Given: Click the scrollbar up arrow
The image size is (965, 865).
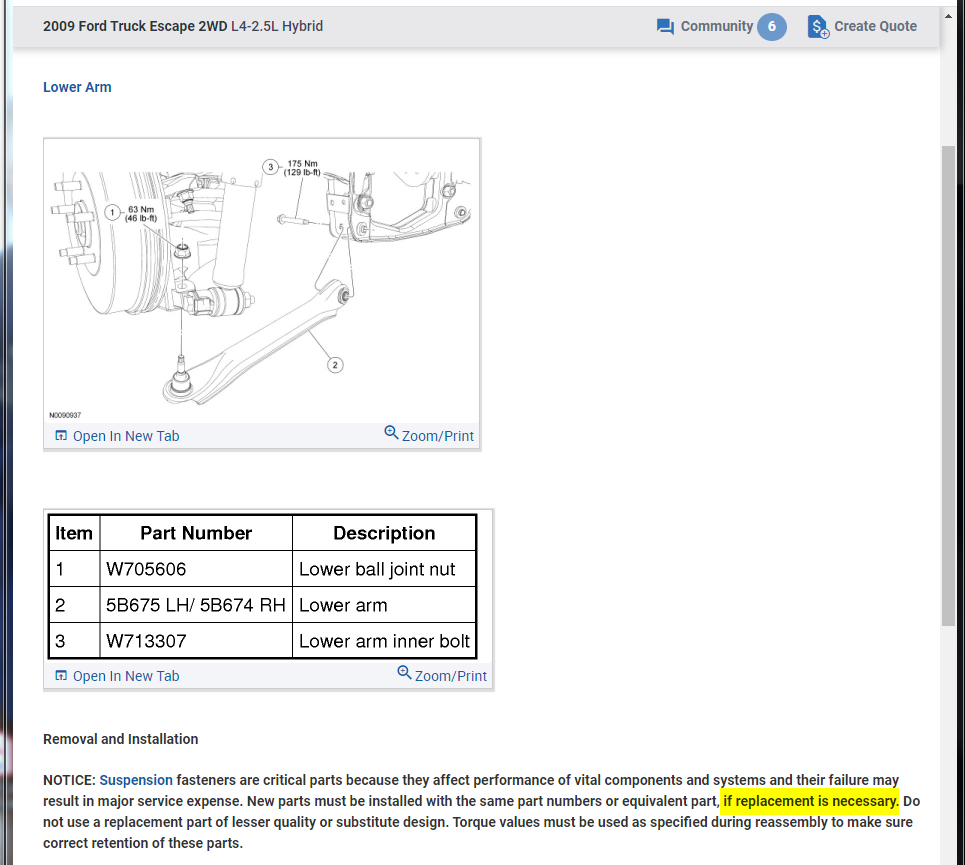Looking at the screenshot, I should click(x=948, y=15).
